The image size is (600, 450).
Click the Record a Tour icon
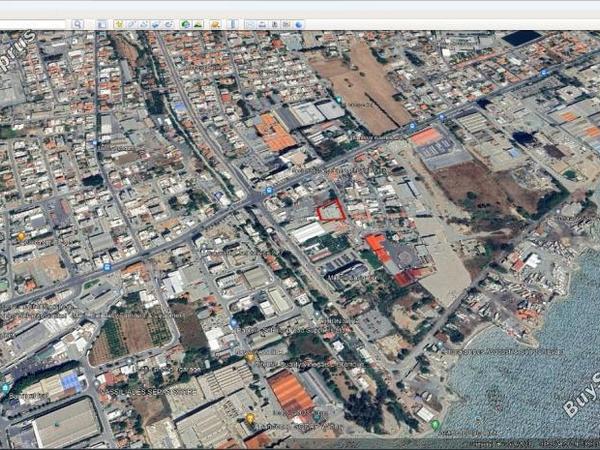[x=169, y=24]
